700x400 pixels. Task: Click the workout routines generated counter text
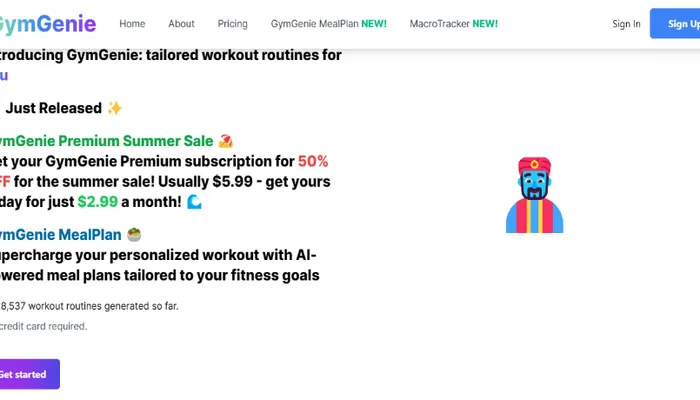pyautogui.click(x=90, y=305)
